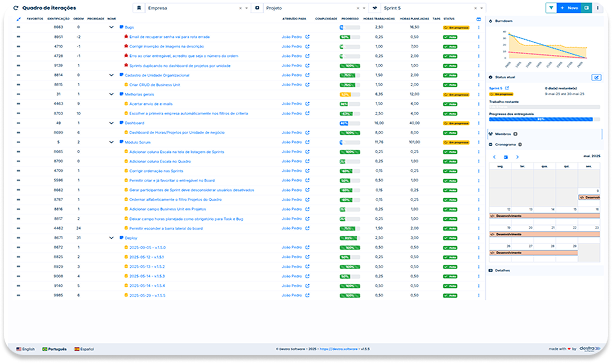Click progress bar of Melhorias gerais row
Viewport: 612px width, 363px height.
[x=350, y=94]
